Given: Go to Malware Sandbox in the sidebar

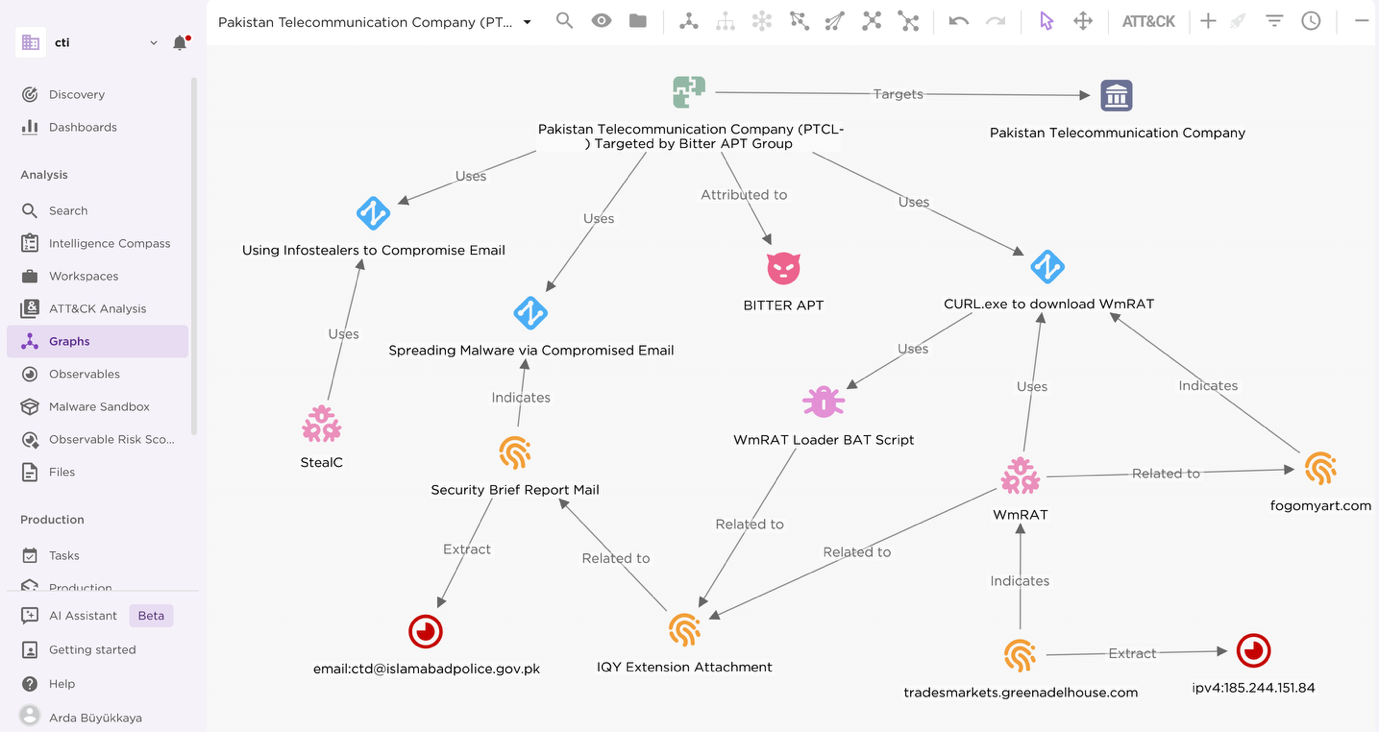Looking at the screenshot, I should pyautogui.click(x=99, y=407).
